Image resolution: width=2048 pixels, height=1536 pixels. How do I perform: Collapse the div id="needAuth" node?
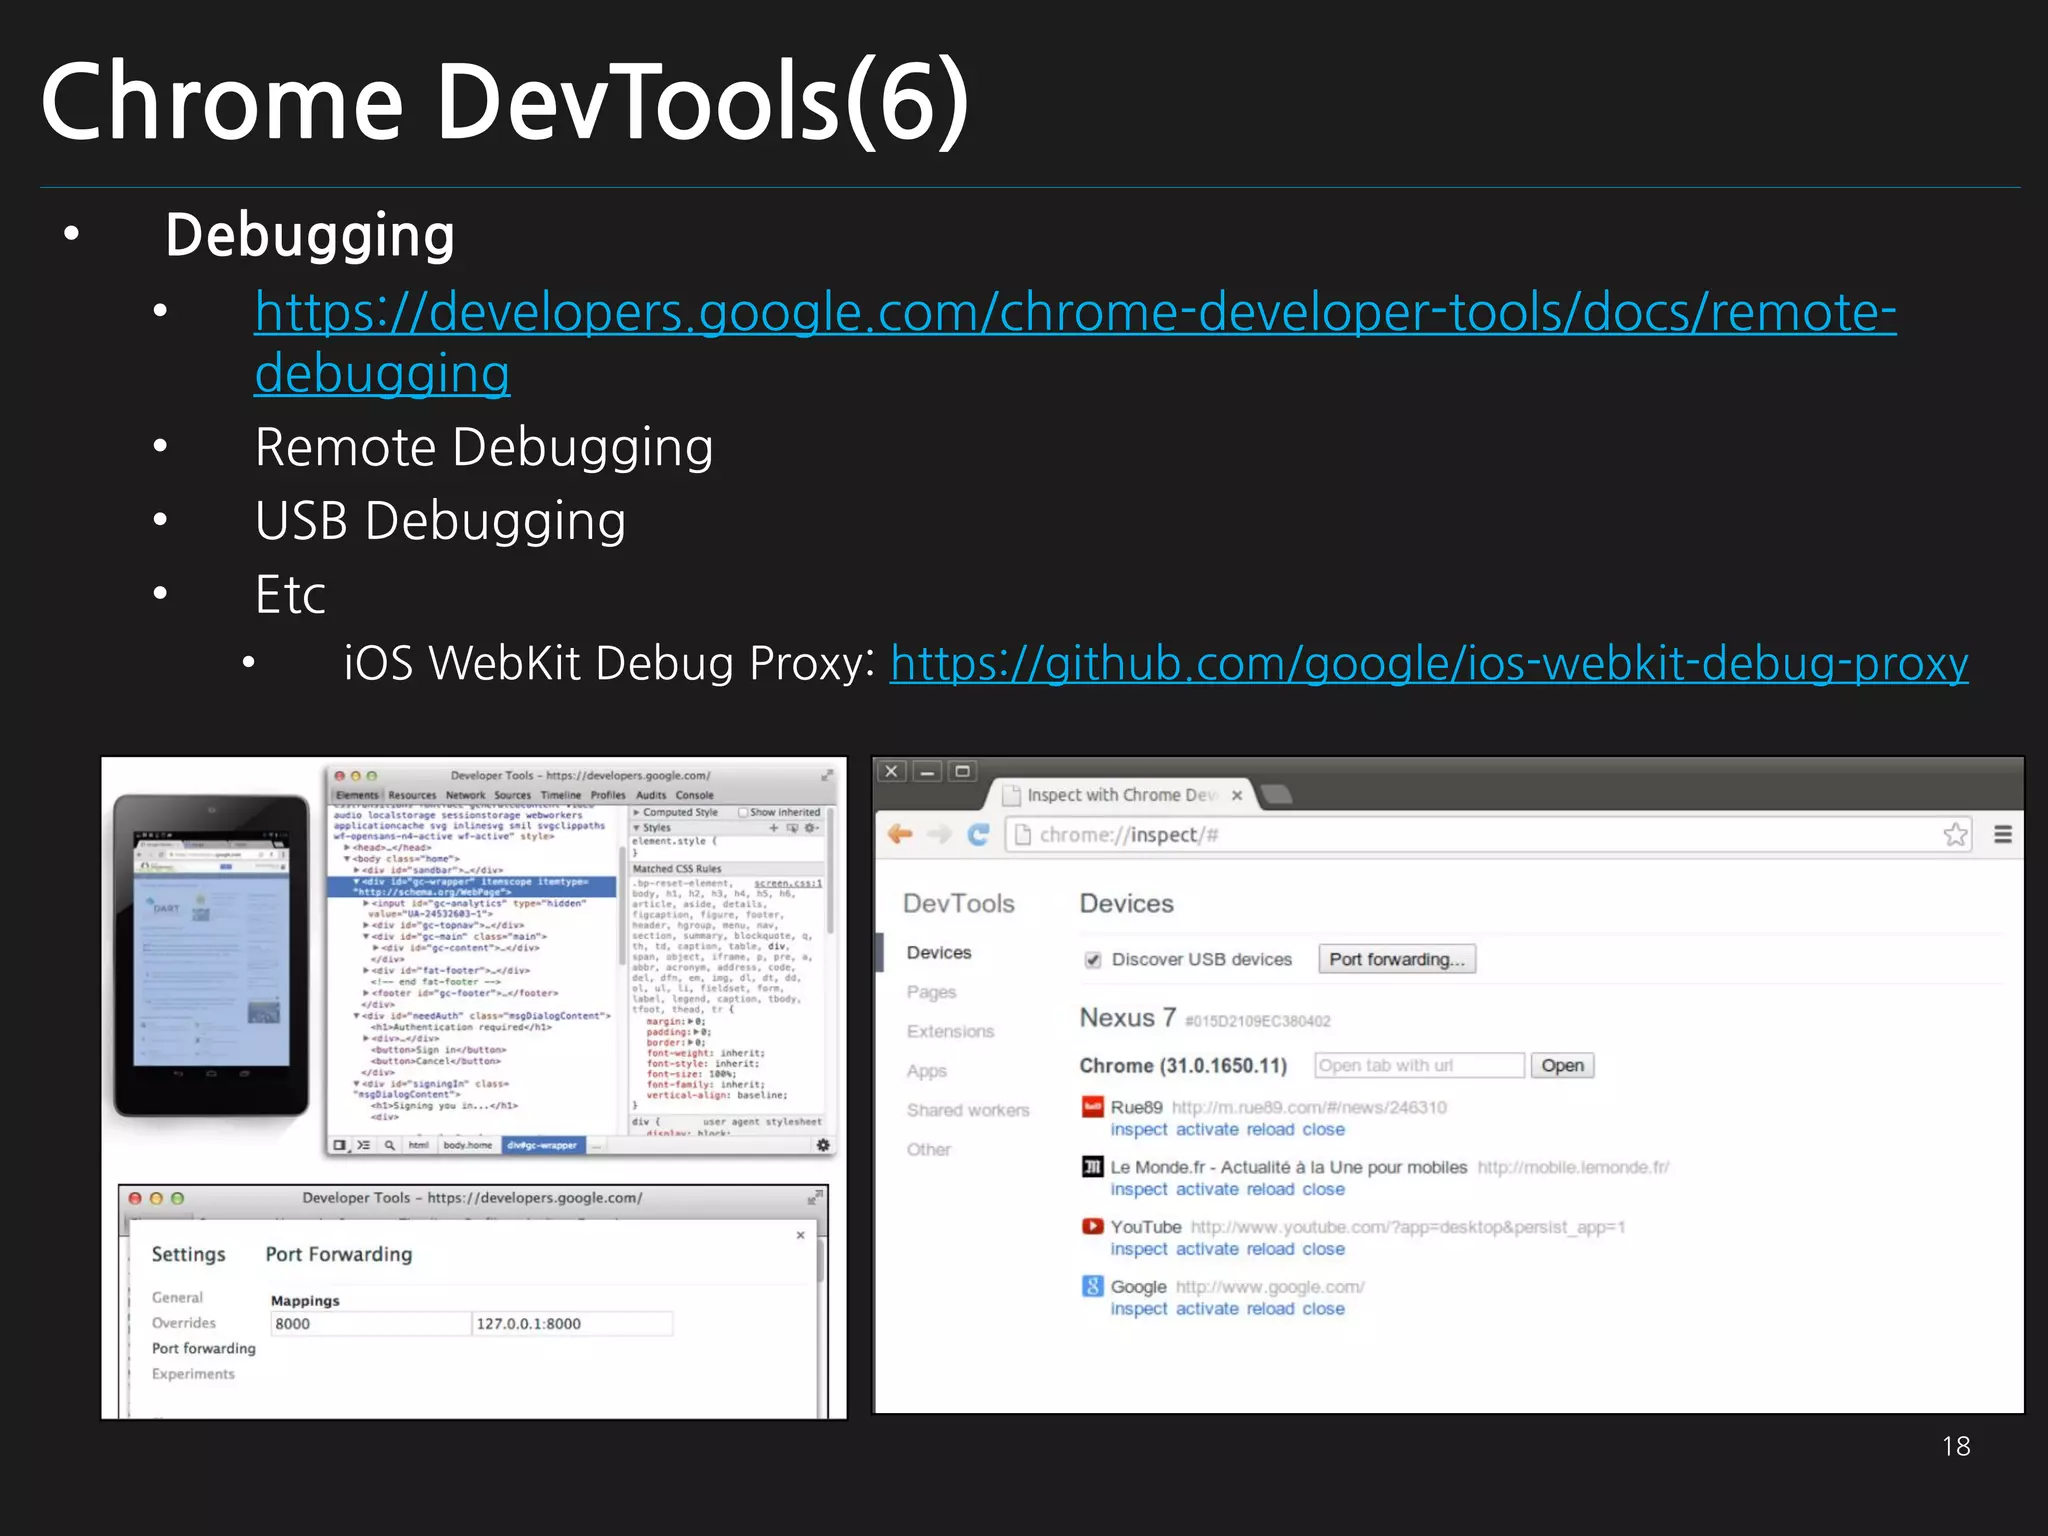pyautogui.click(x=356, y=1016)
